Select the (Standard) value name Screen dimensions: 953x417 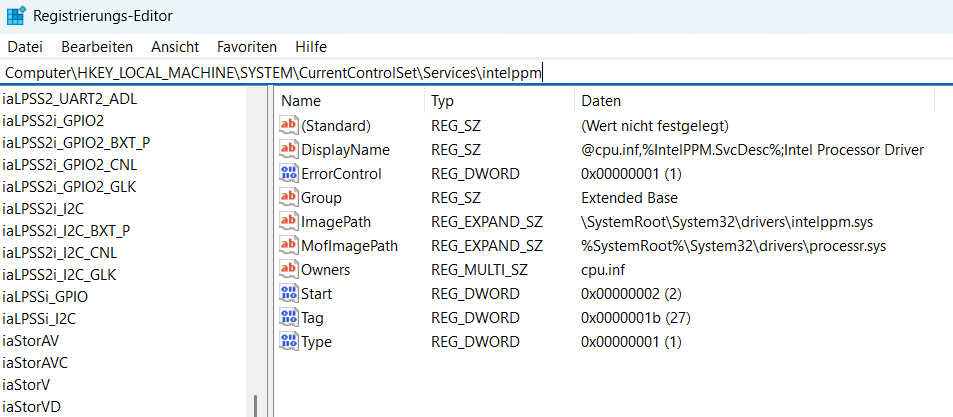point(336,126)
